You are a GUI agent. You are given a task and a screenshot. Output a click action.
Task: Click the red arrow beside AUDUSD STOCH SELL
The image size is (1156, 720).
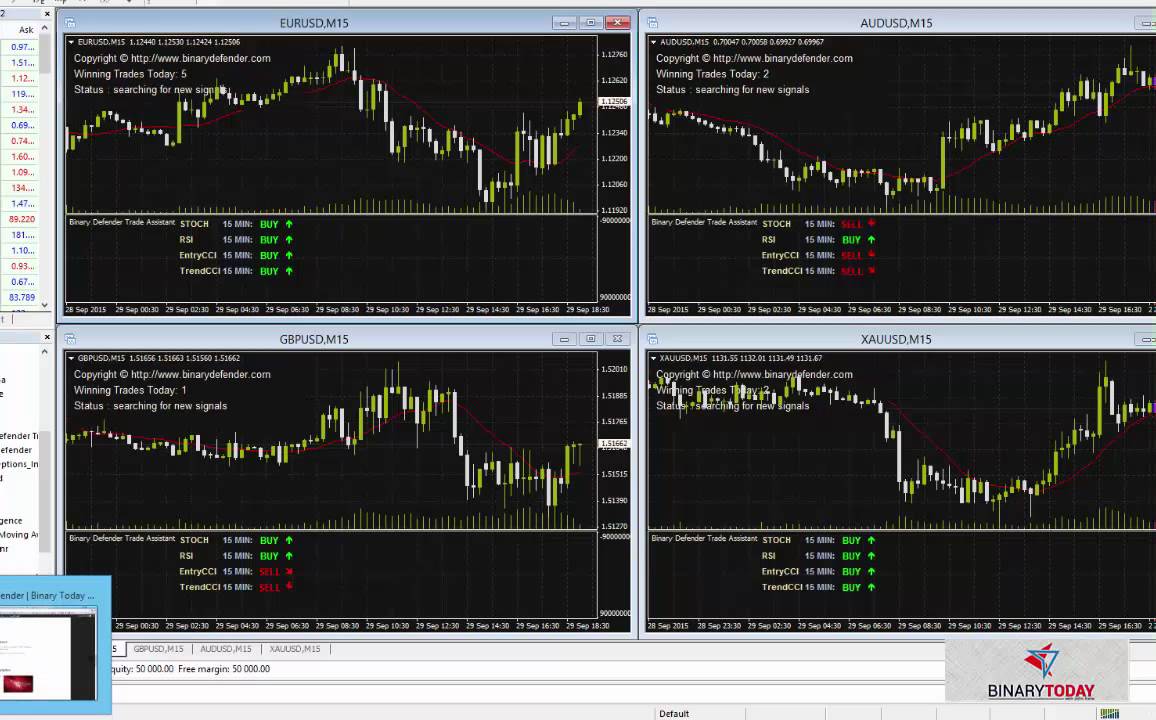[x=871, y=223]
